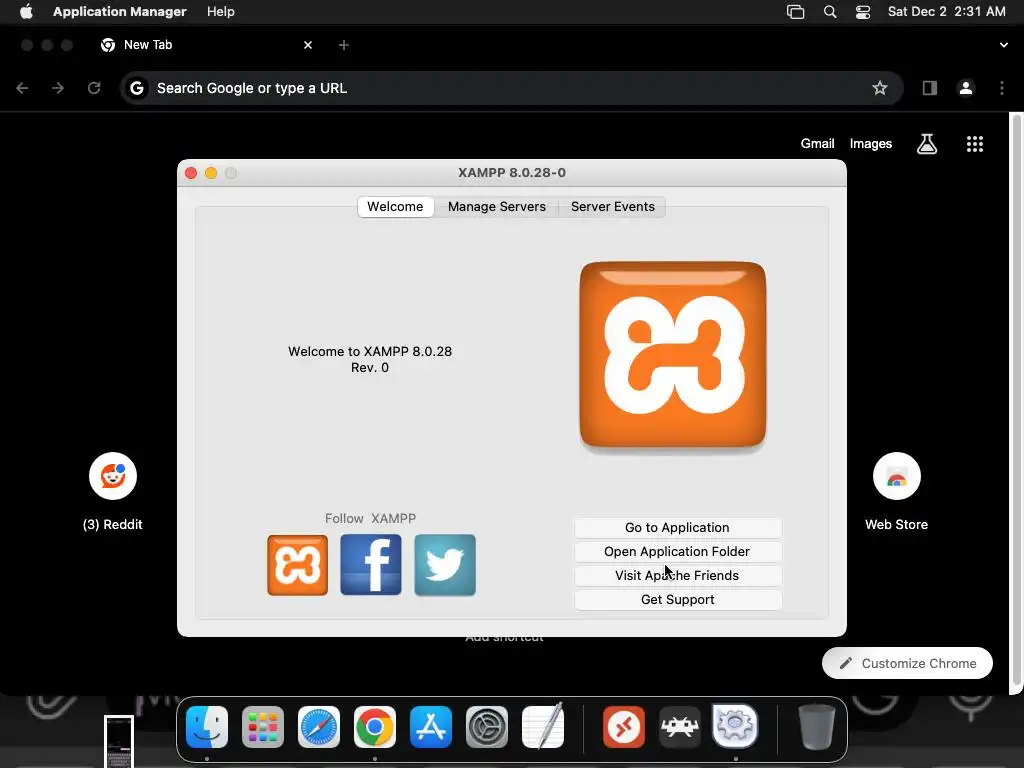
Task: Open Safari from the Dock
Action: [319, 727]
